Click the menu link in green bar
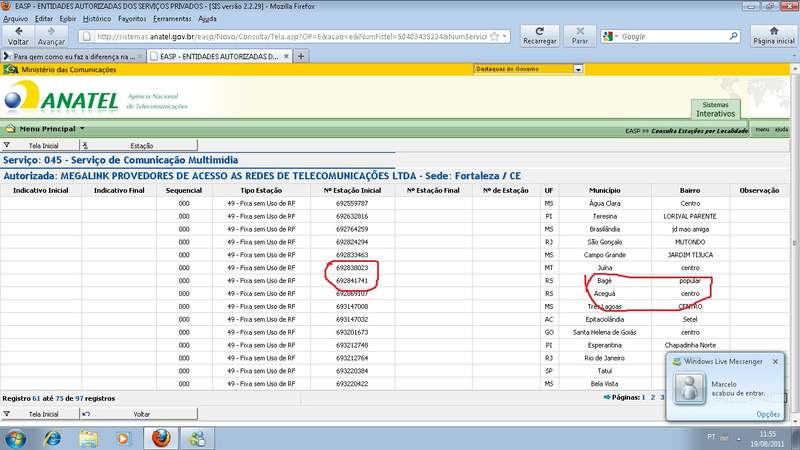 coord(762,130)
